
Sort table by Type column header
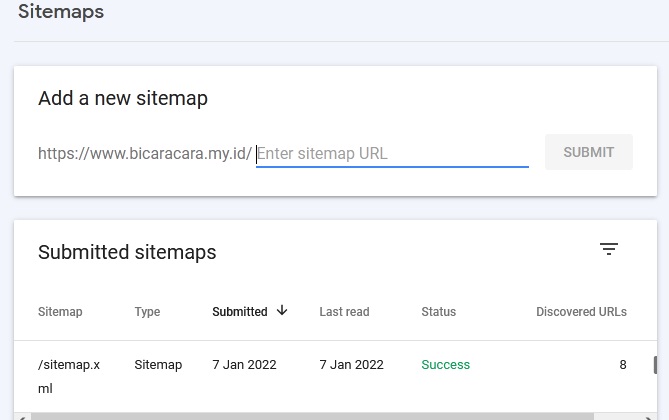coord(147,312)
